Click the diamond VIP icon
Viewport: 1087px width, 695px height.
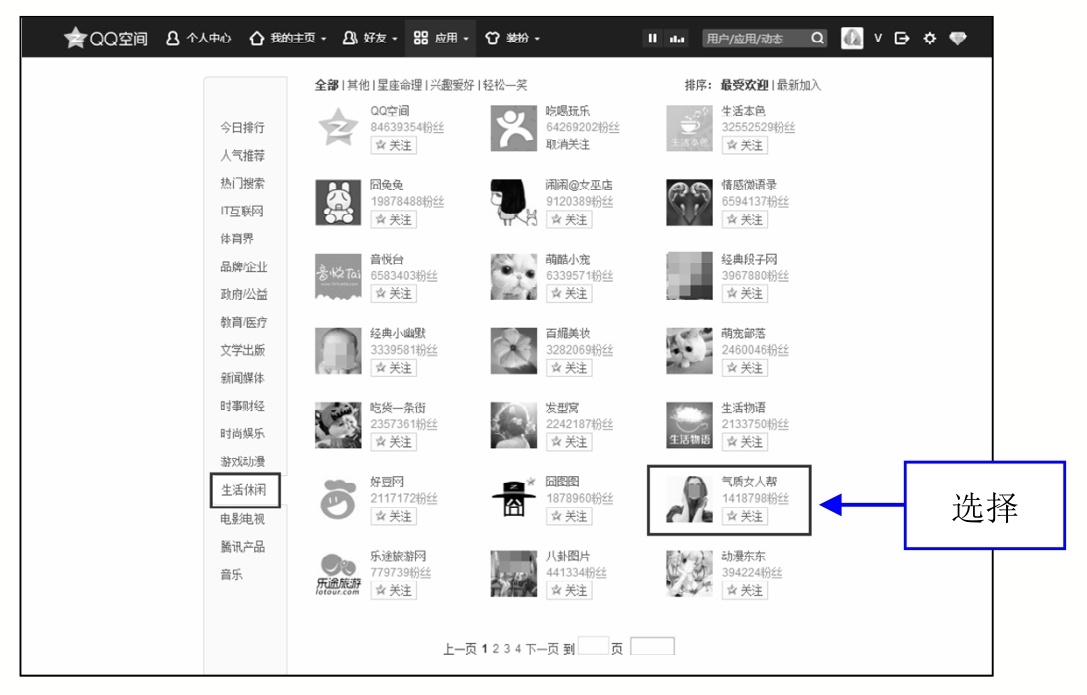click(957, 38)
